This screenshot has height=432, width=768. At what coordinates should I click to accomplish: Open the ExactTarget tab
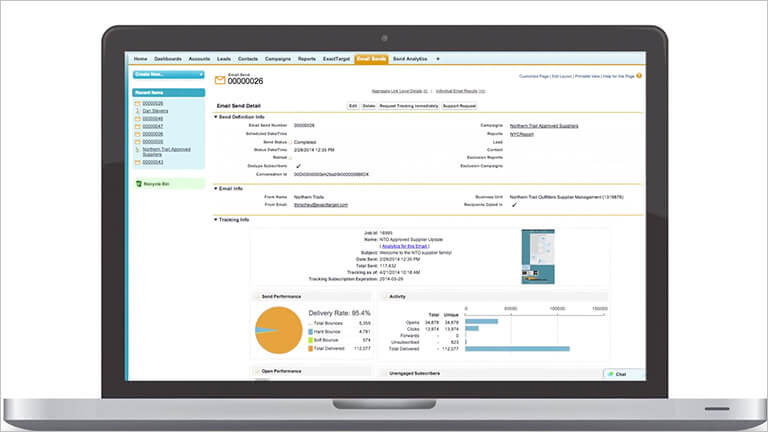coord(336,59)
